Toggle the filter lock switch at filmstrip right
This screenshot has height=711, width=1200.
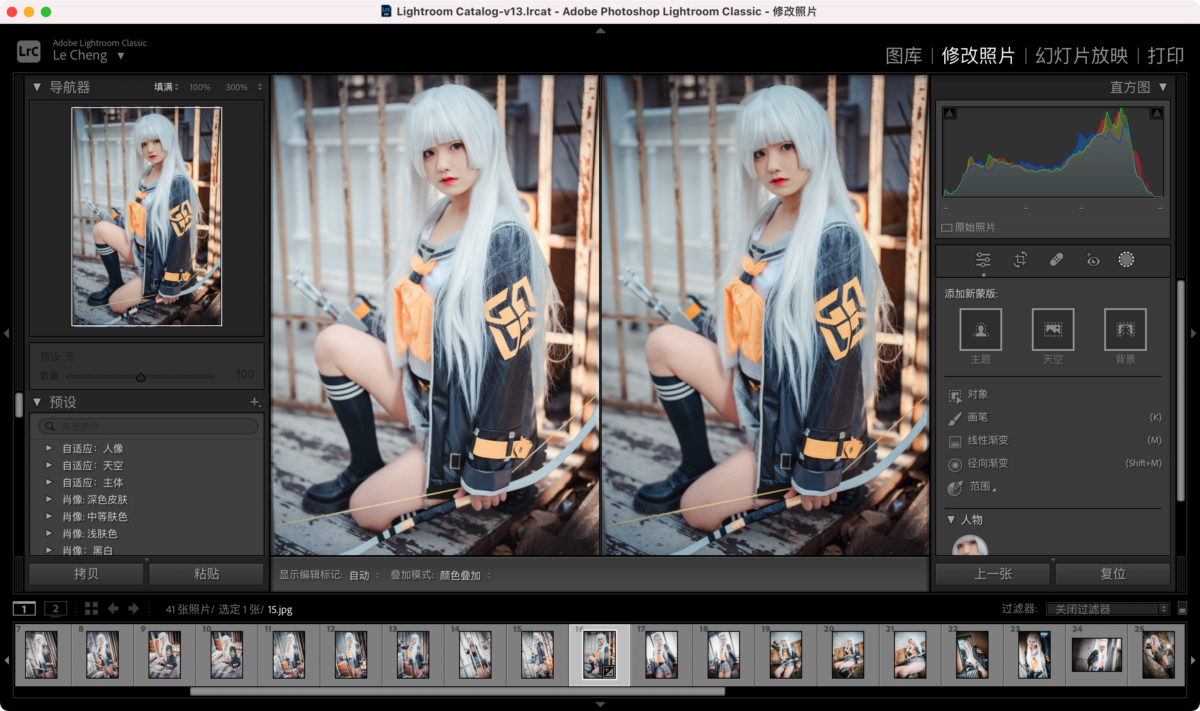pos(1182,608)
